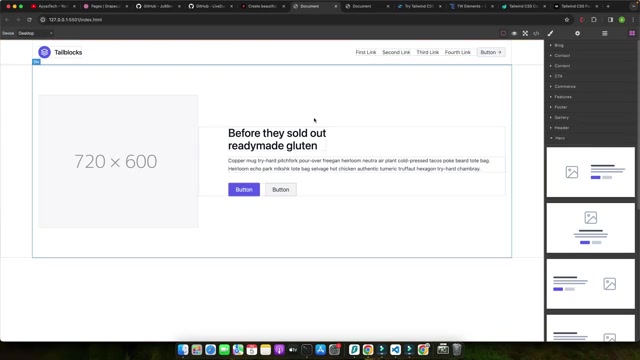Click the purple Button in hero

coord(244,189)
